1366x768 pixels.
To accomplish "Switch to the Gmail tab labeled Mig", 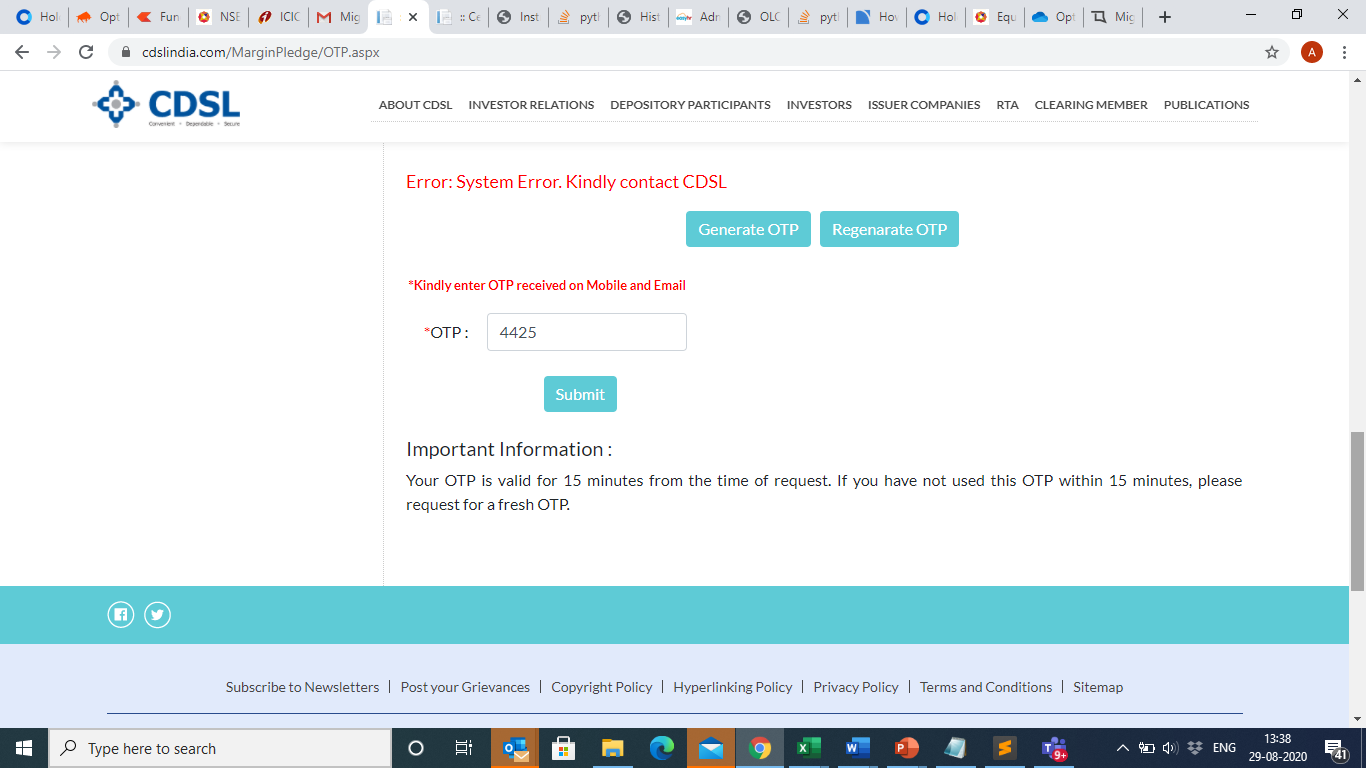I will click(x=338, y=17).
